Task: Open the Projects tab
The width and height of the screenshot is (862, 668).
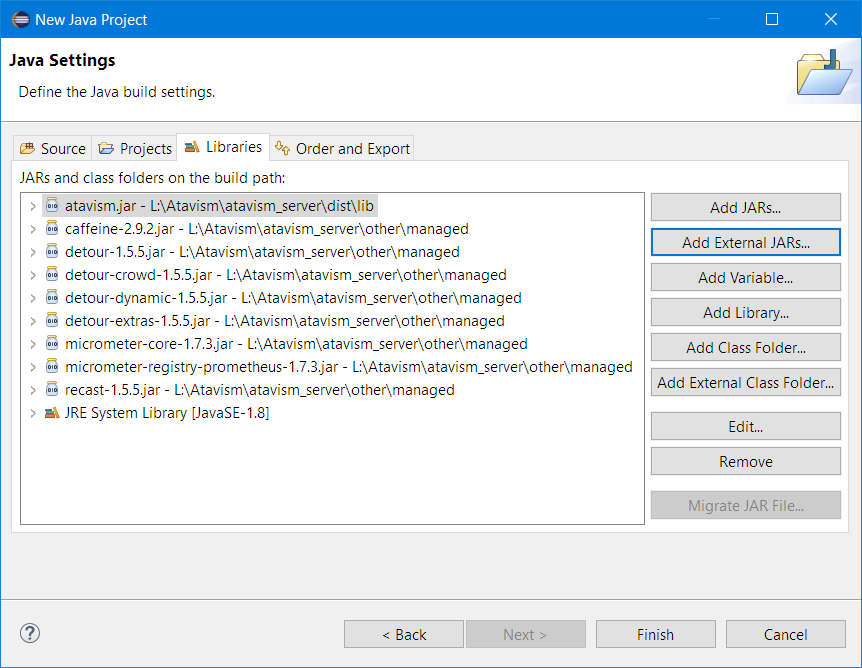Action: (x=135, y=148)
